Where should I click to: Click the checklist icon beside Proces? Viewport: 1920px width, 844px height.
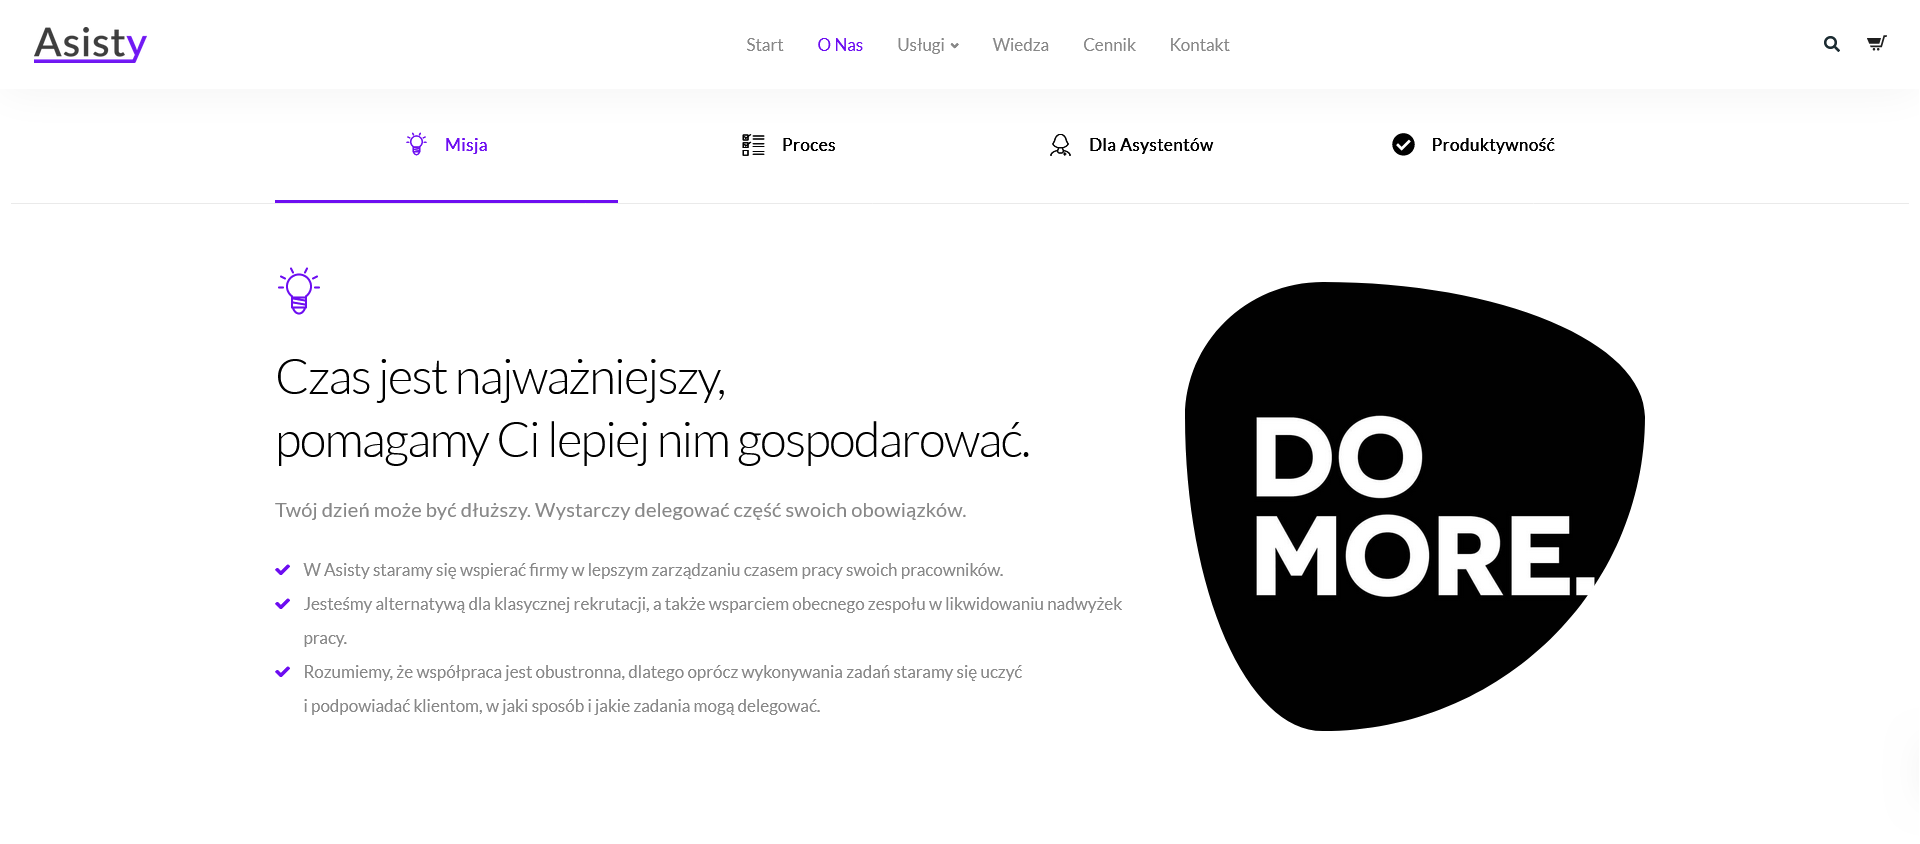[753, 145]
